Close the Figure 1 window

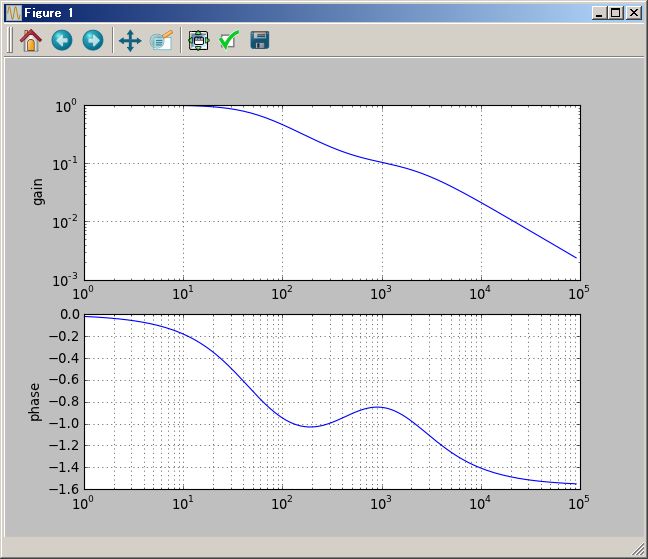coord(634,13)
